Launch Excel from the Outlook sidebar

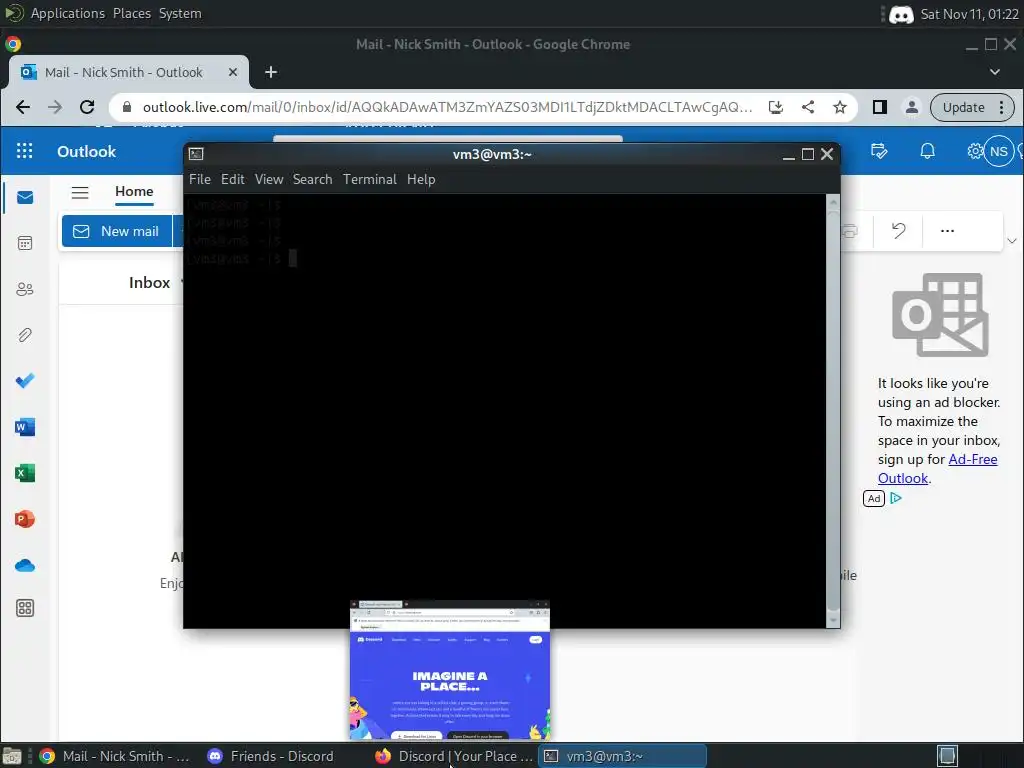pyautogui.click(x=25, y=473)
